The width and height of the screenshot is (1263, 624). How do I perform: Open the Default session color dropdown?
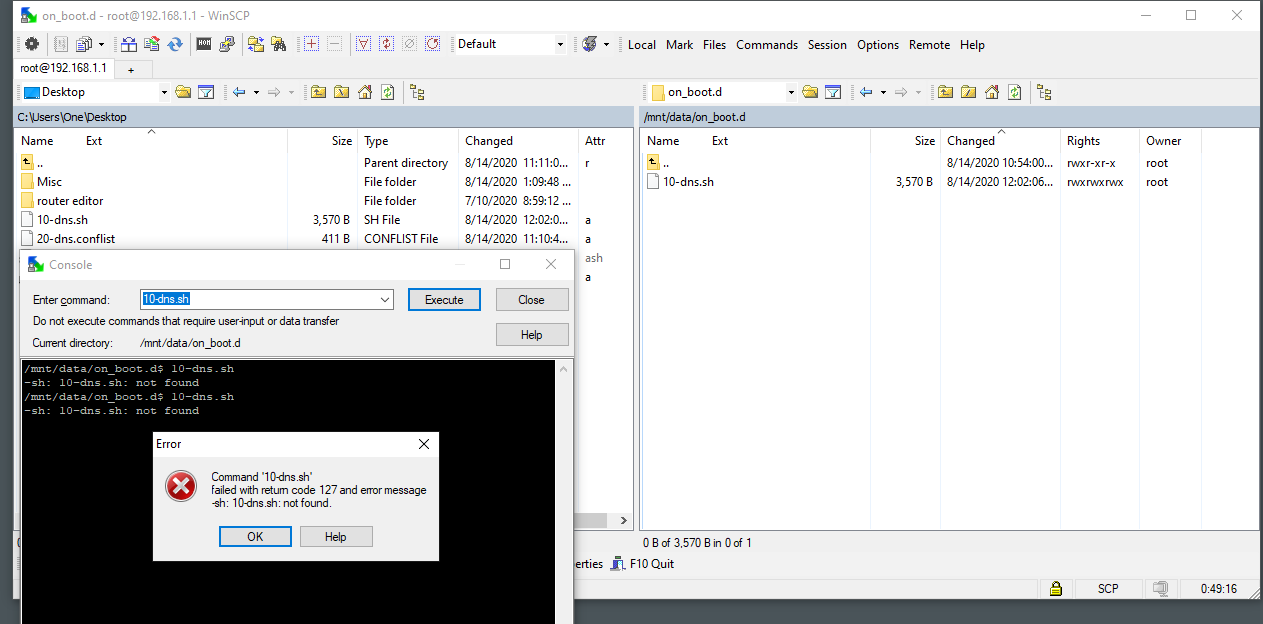point(560,44)
